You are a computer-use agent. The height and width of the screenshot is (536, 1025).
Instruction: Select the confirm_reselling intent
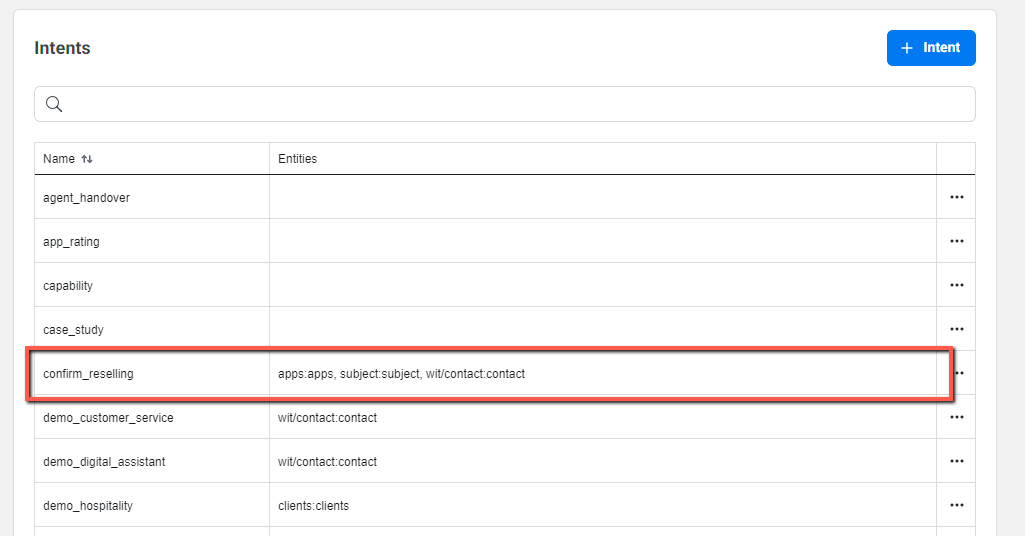click(x=88, y=374)
